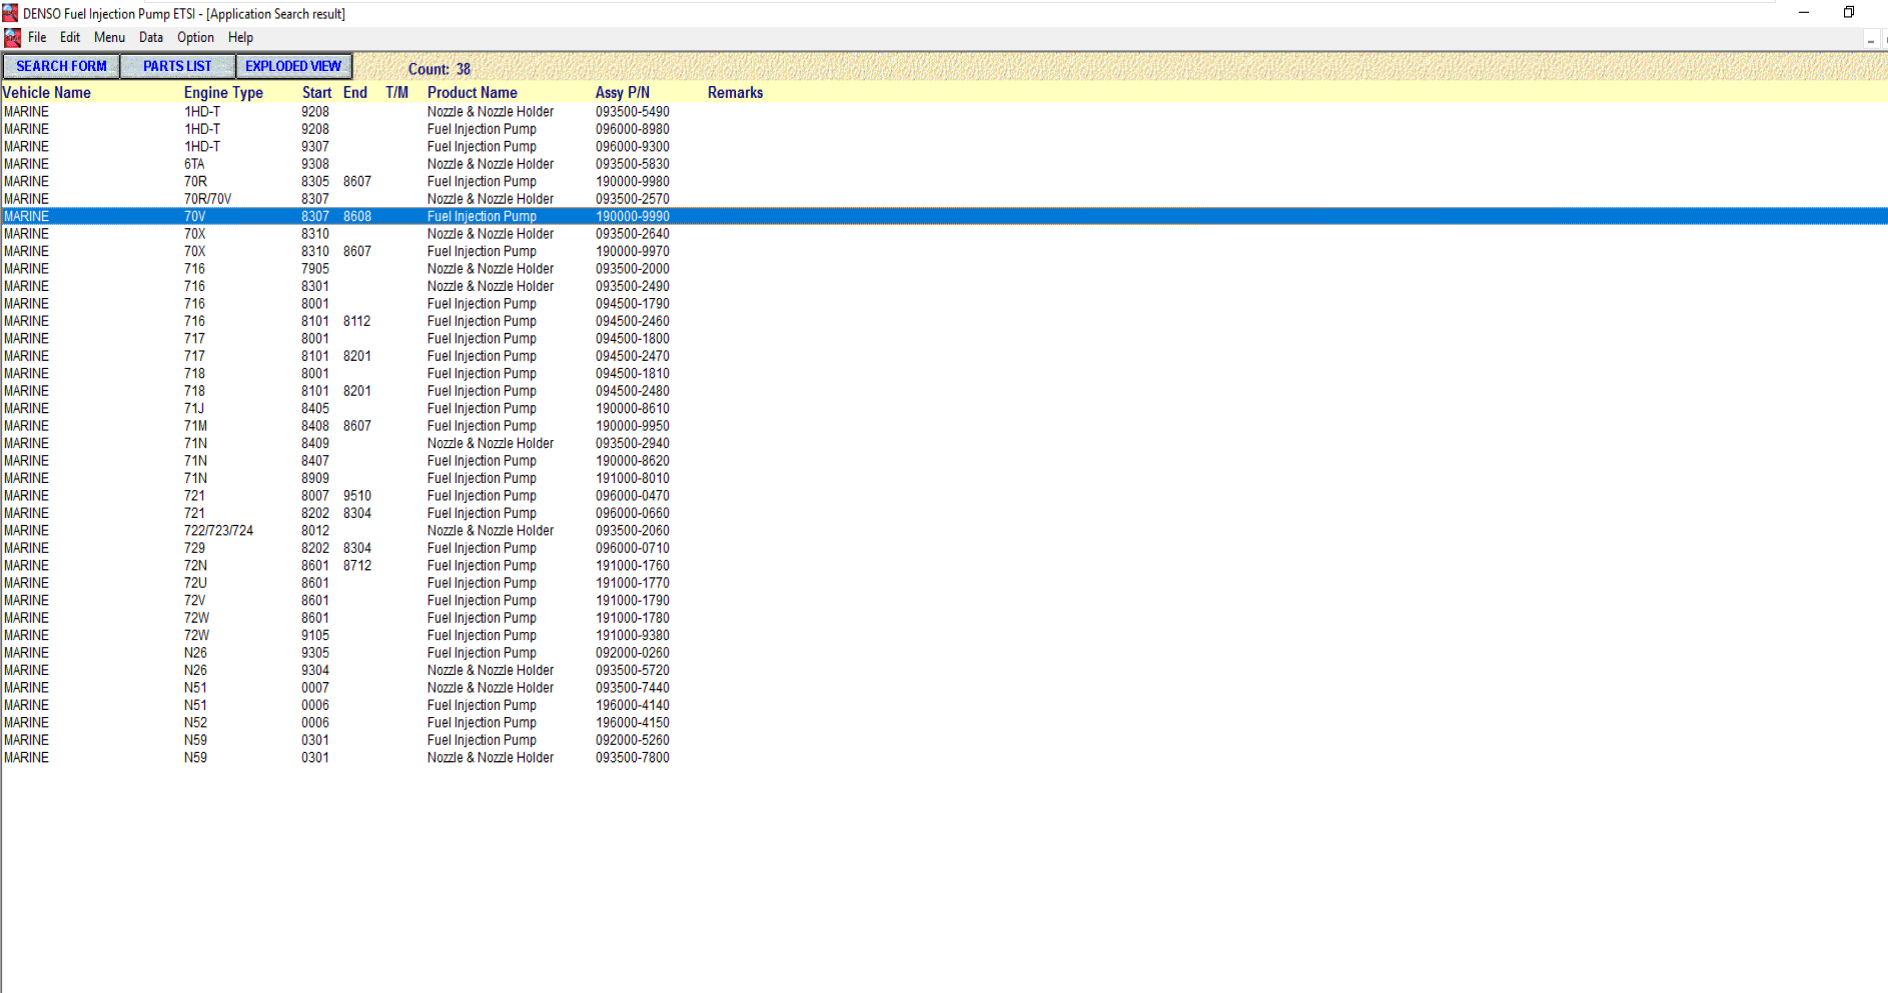
Task: Click end date 9510
Action: (x=357, y=496)
